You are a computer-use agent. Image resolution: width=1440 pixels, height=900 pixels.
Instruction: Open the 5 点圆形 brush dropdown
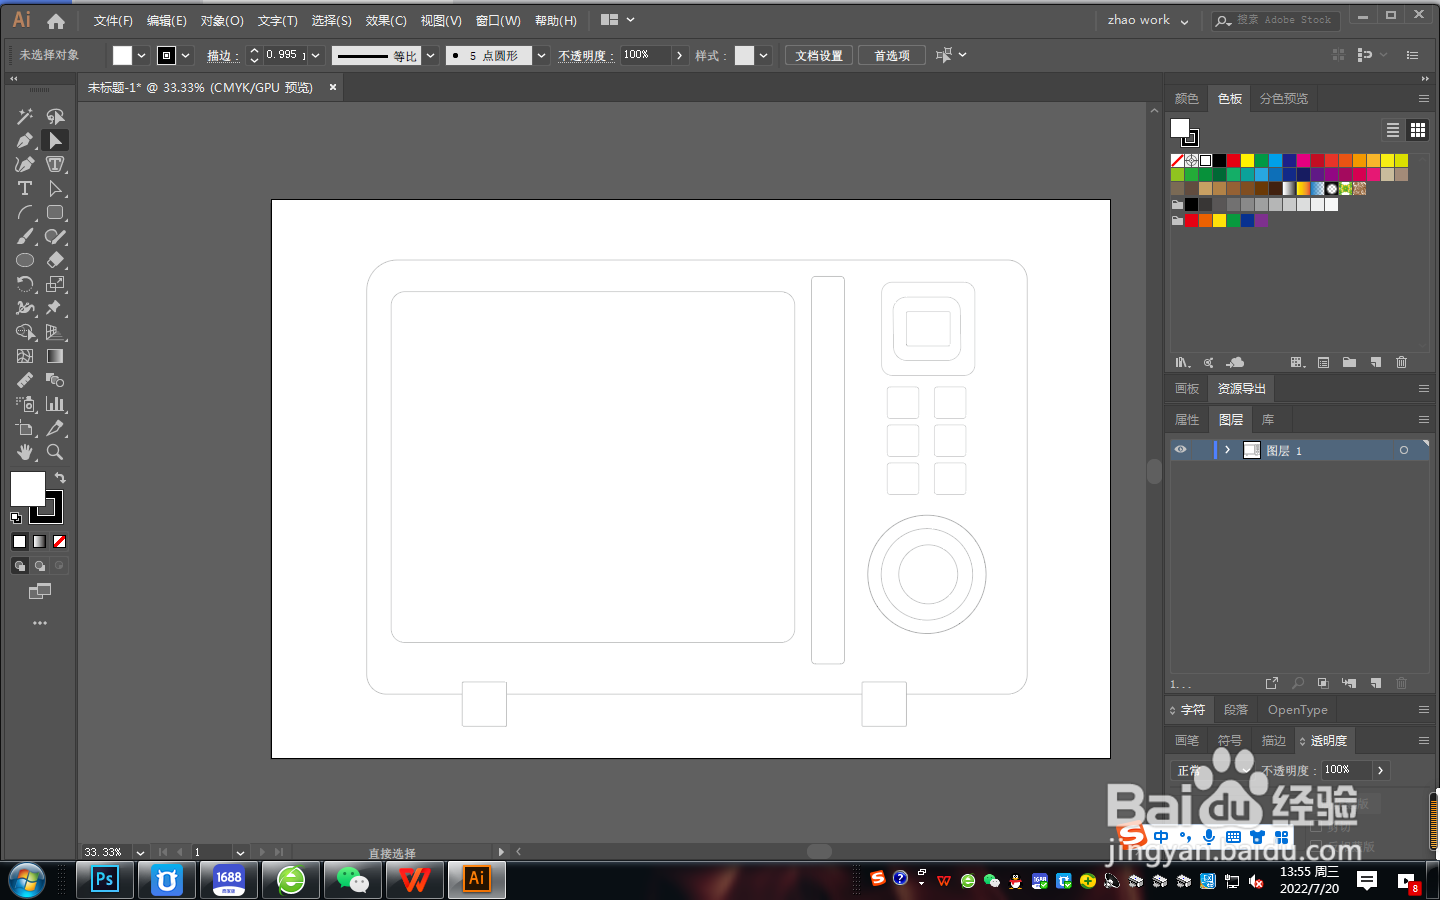pyautogui.click(x=541, y=56)
